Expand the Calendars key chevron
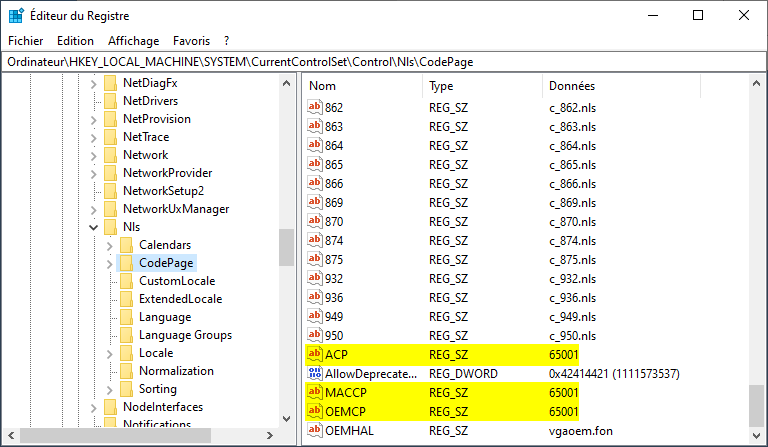 [x=110, y=245]
